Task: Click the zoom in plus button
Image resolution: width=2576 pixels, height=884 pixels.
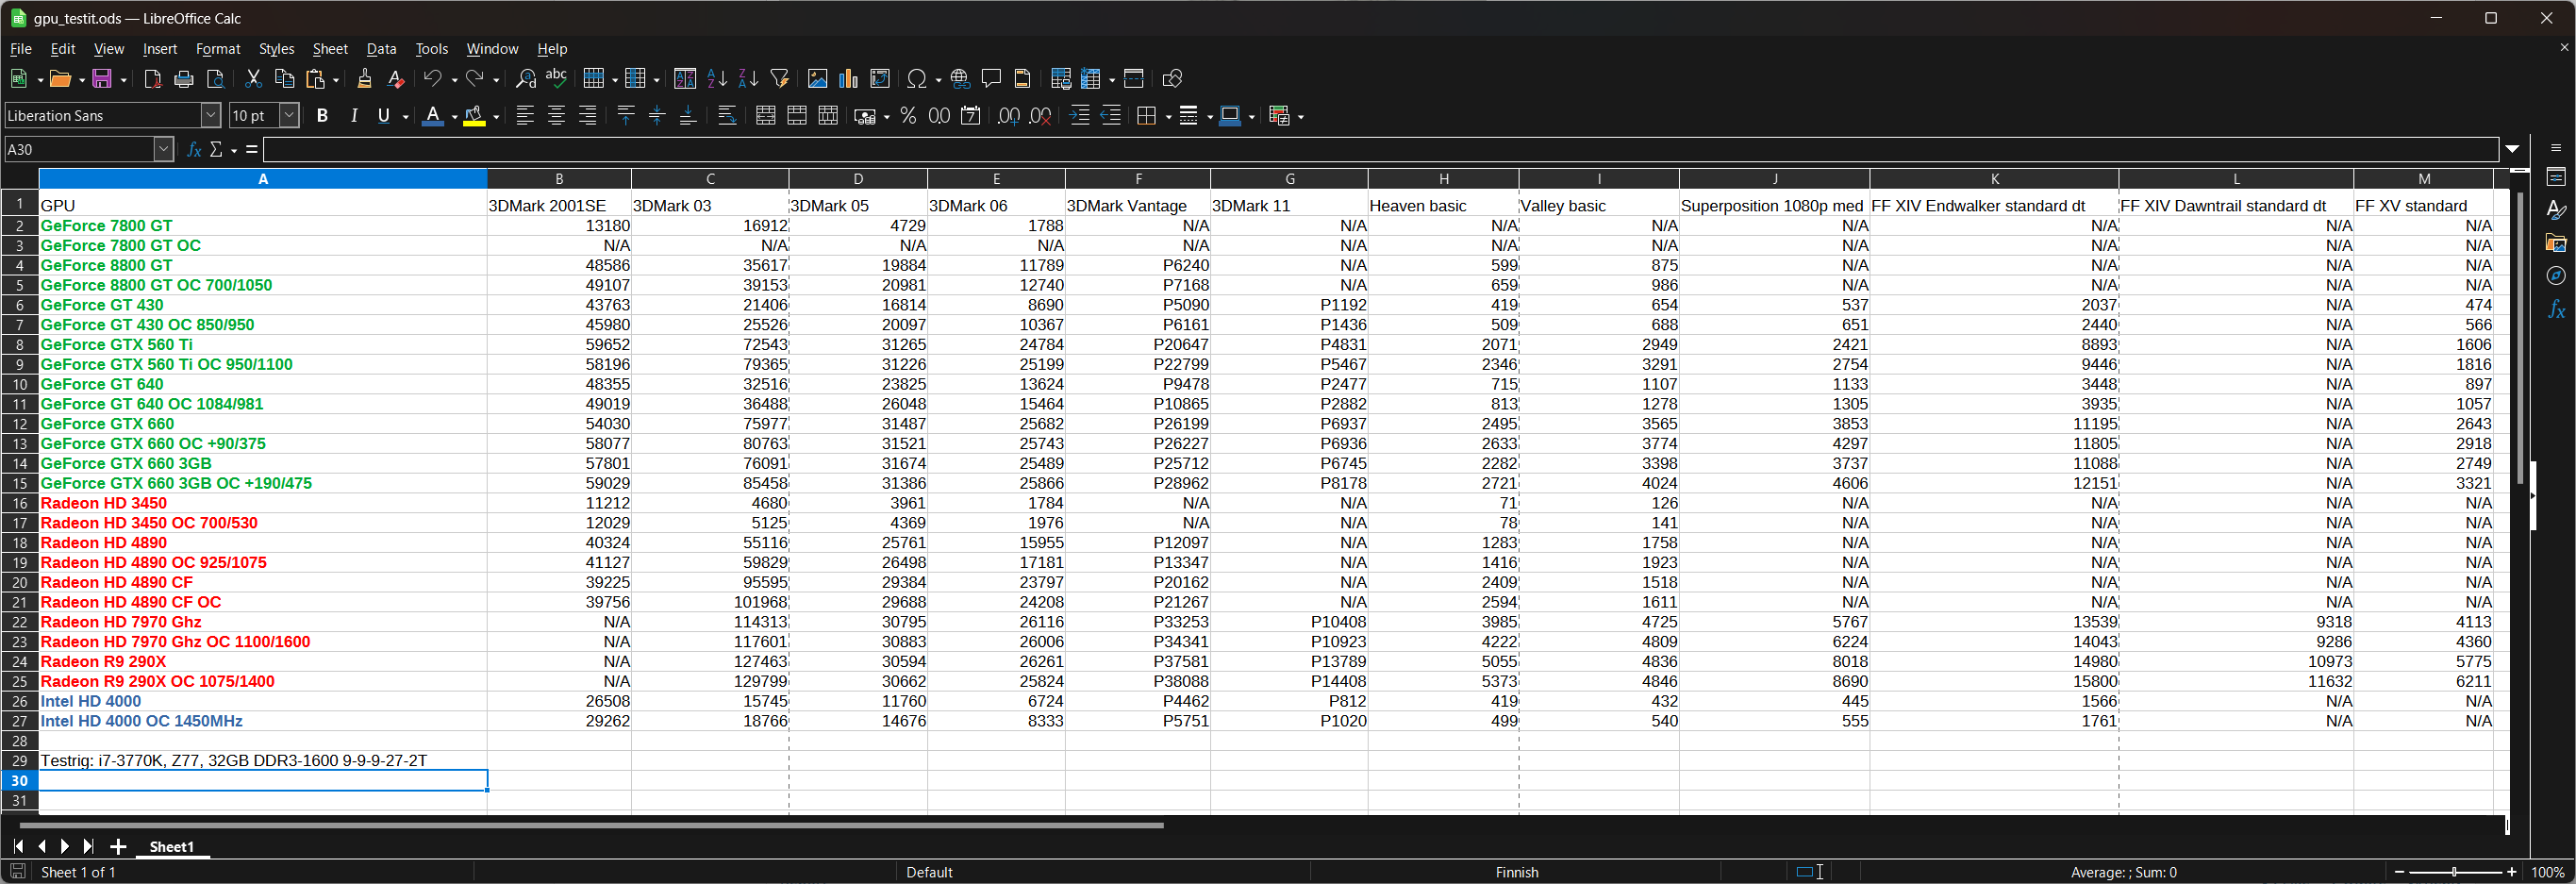Action: [2511, 872]
